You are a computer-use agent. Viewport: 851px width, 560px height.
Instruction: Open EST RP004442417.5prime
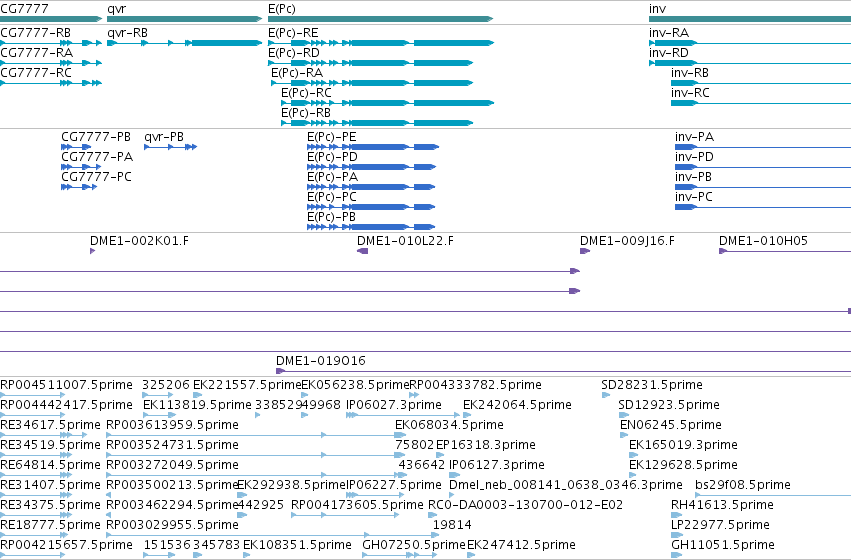[66, 405]
